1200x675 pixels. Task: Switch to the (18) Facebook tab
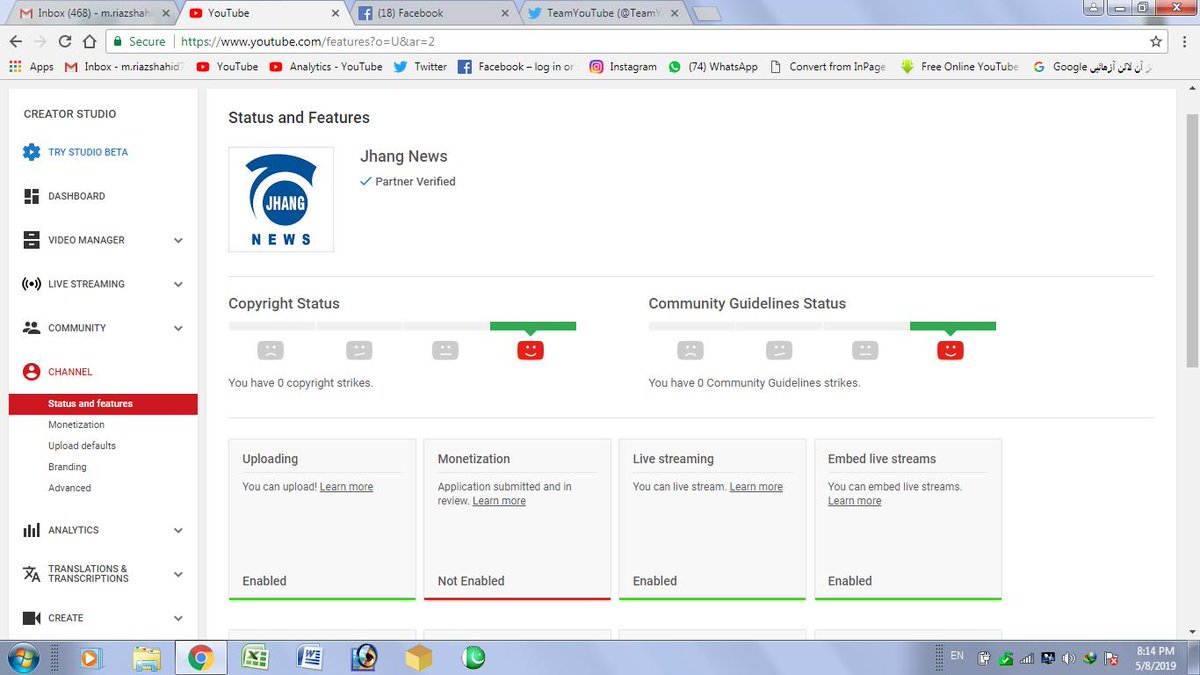point(433,14)
